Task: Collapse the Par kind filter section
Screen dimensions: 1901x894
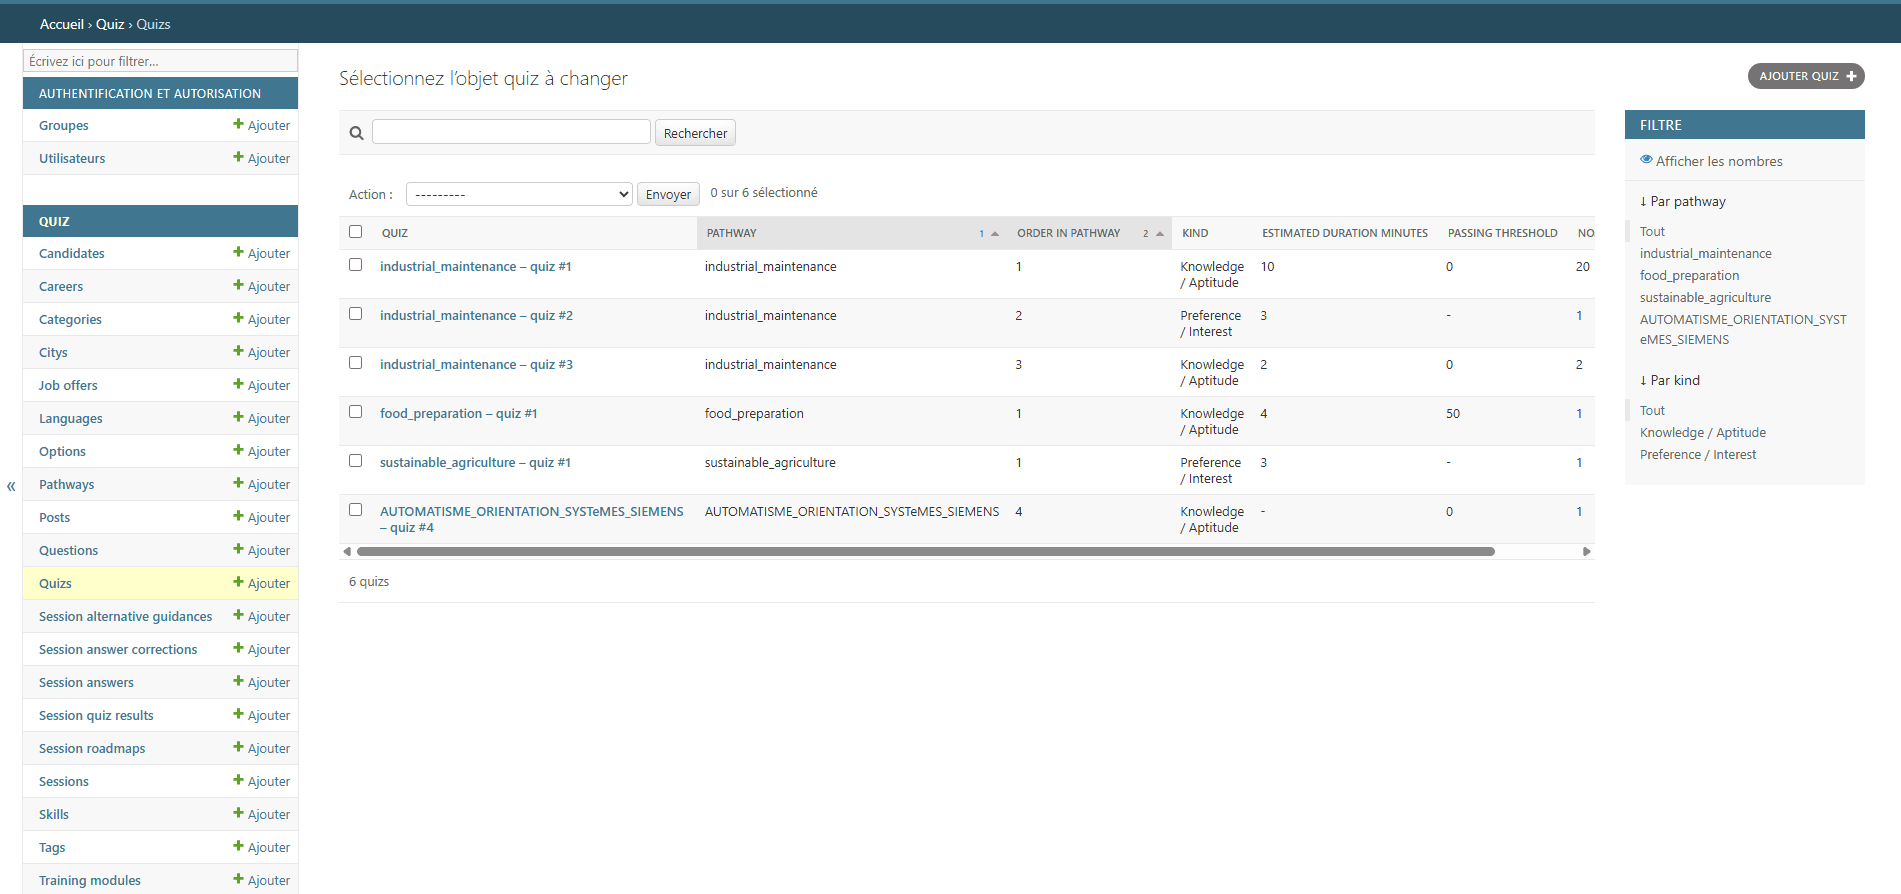Action: point(1670,380)
